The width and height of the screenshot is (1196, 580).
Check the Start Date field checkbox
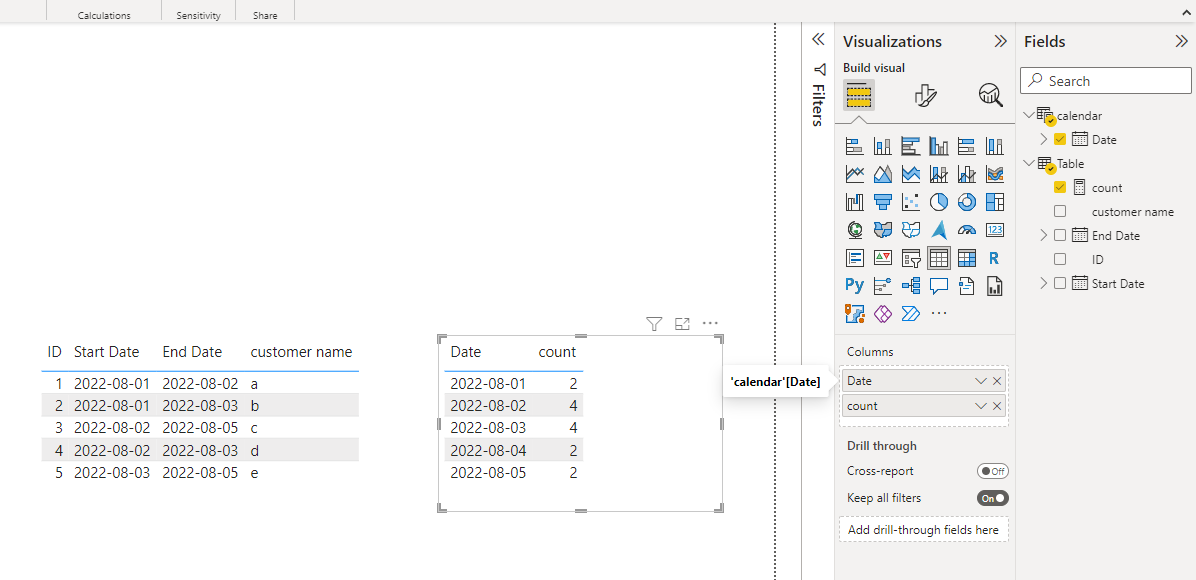tap(1059, 283)
